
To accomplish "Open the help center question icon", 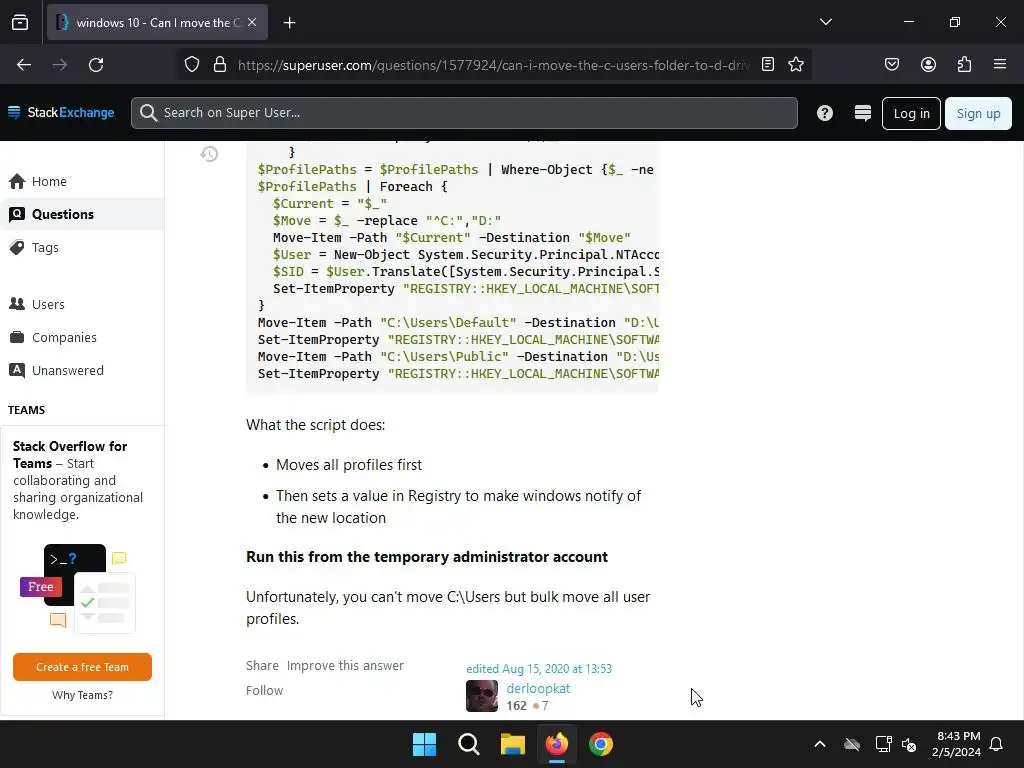I will point(825,113).
